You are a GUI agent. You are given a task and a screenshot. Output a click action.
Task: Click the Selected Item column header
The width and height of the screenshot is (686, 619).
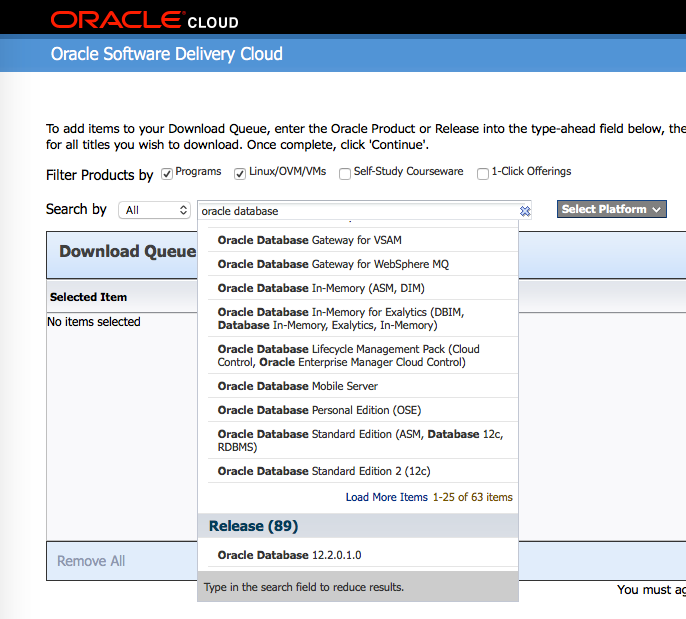click(x=88, y=297)
